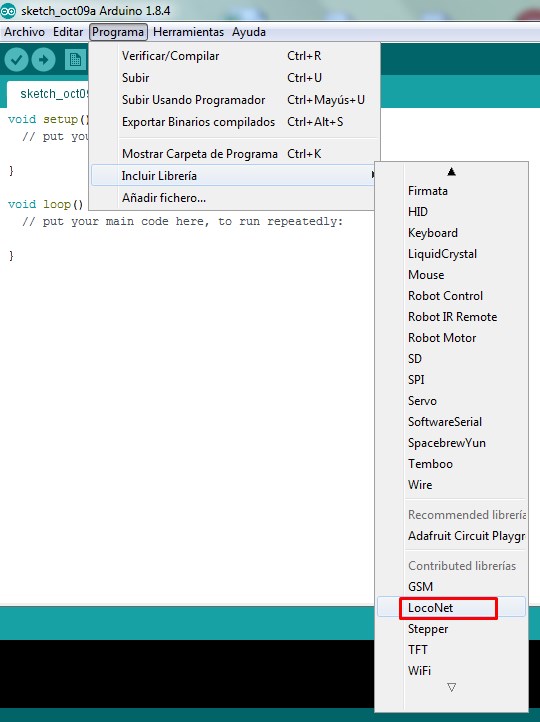
Task: Click the Verify checkmark toolbar icon
Action: point(16,60)
